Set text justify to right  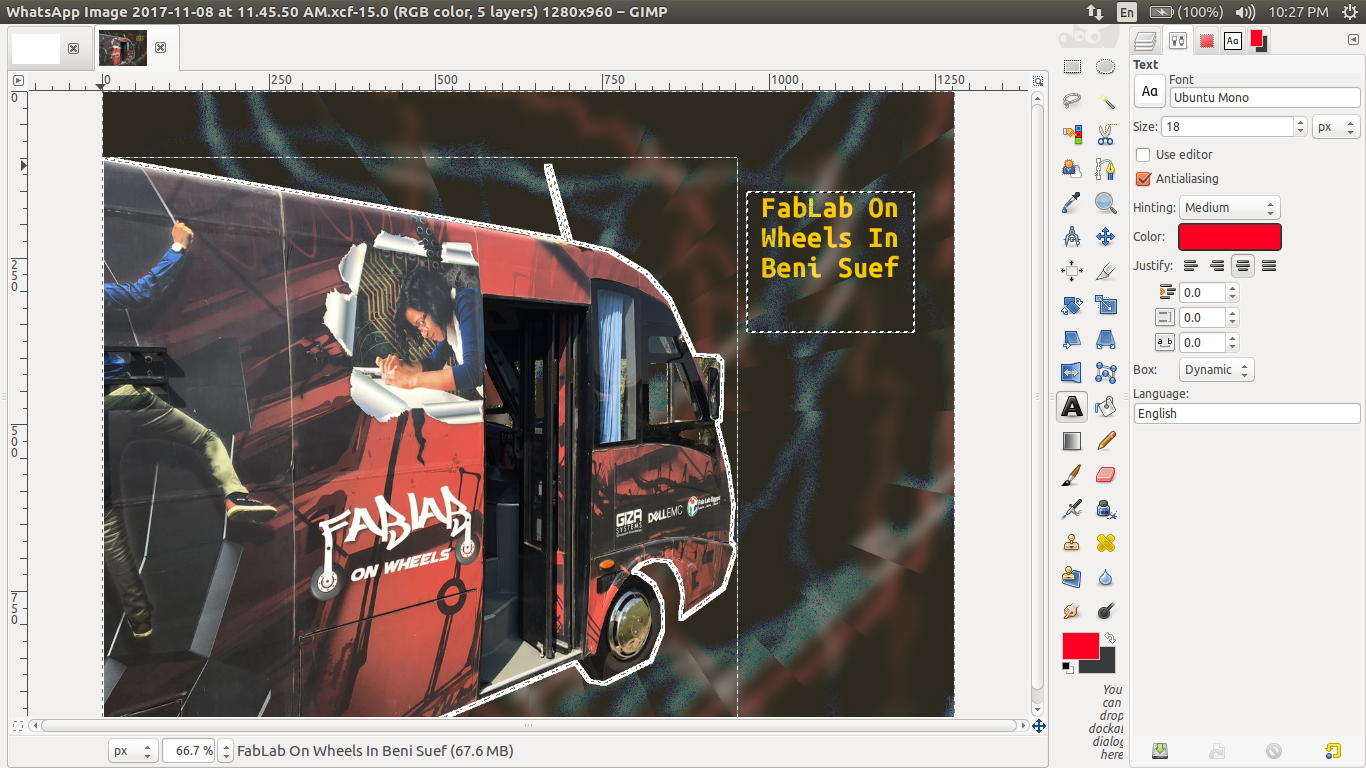[x=1217, y=266]
